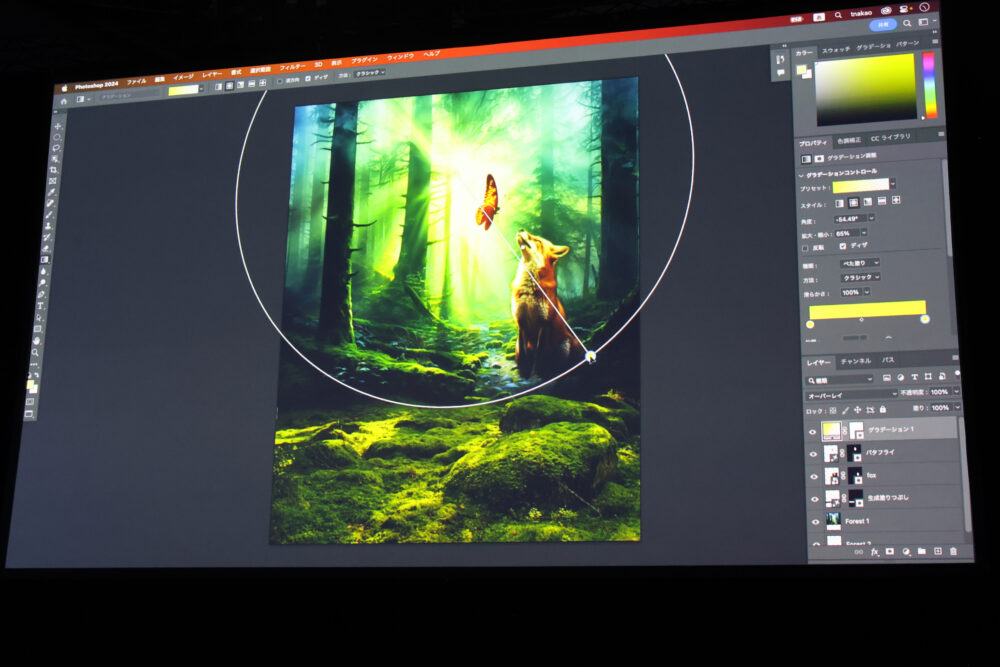This screenshot has width=1000, height=667.
Task: Expand the 不透明度 opacity dropdown
Action: point(956,392)
